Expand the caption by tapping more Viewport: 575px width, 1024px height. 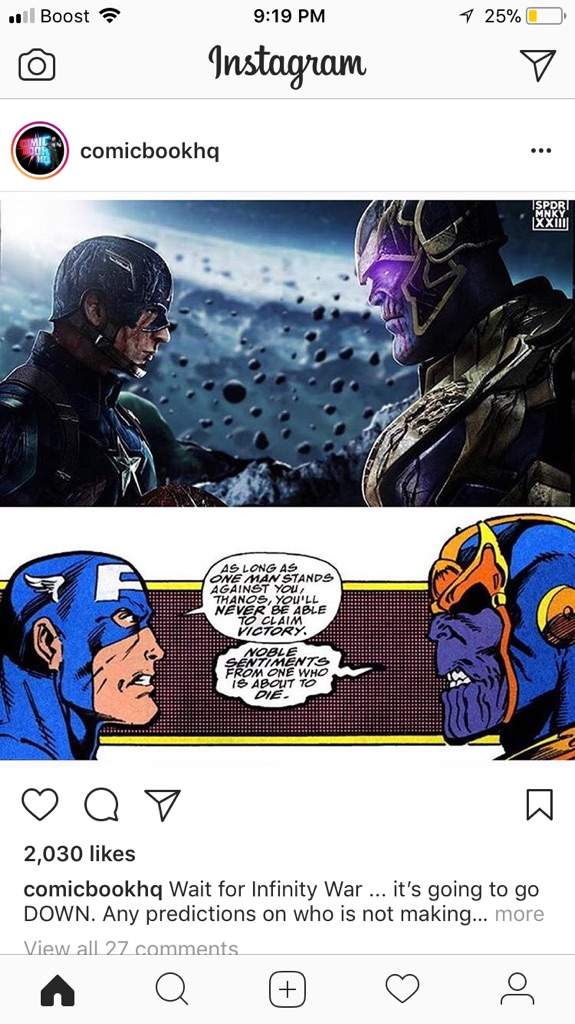click(x=519, y=914)
